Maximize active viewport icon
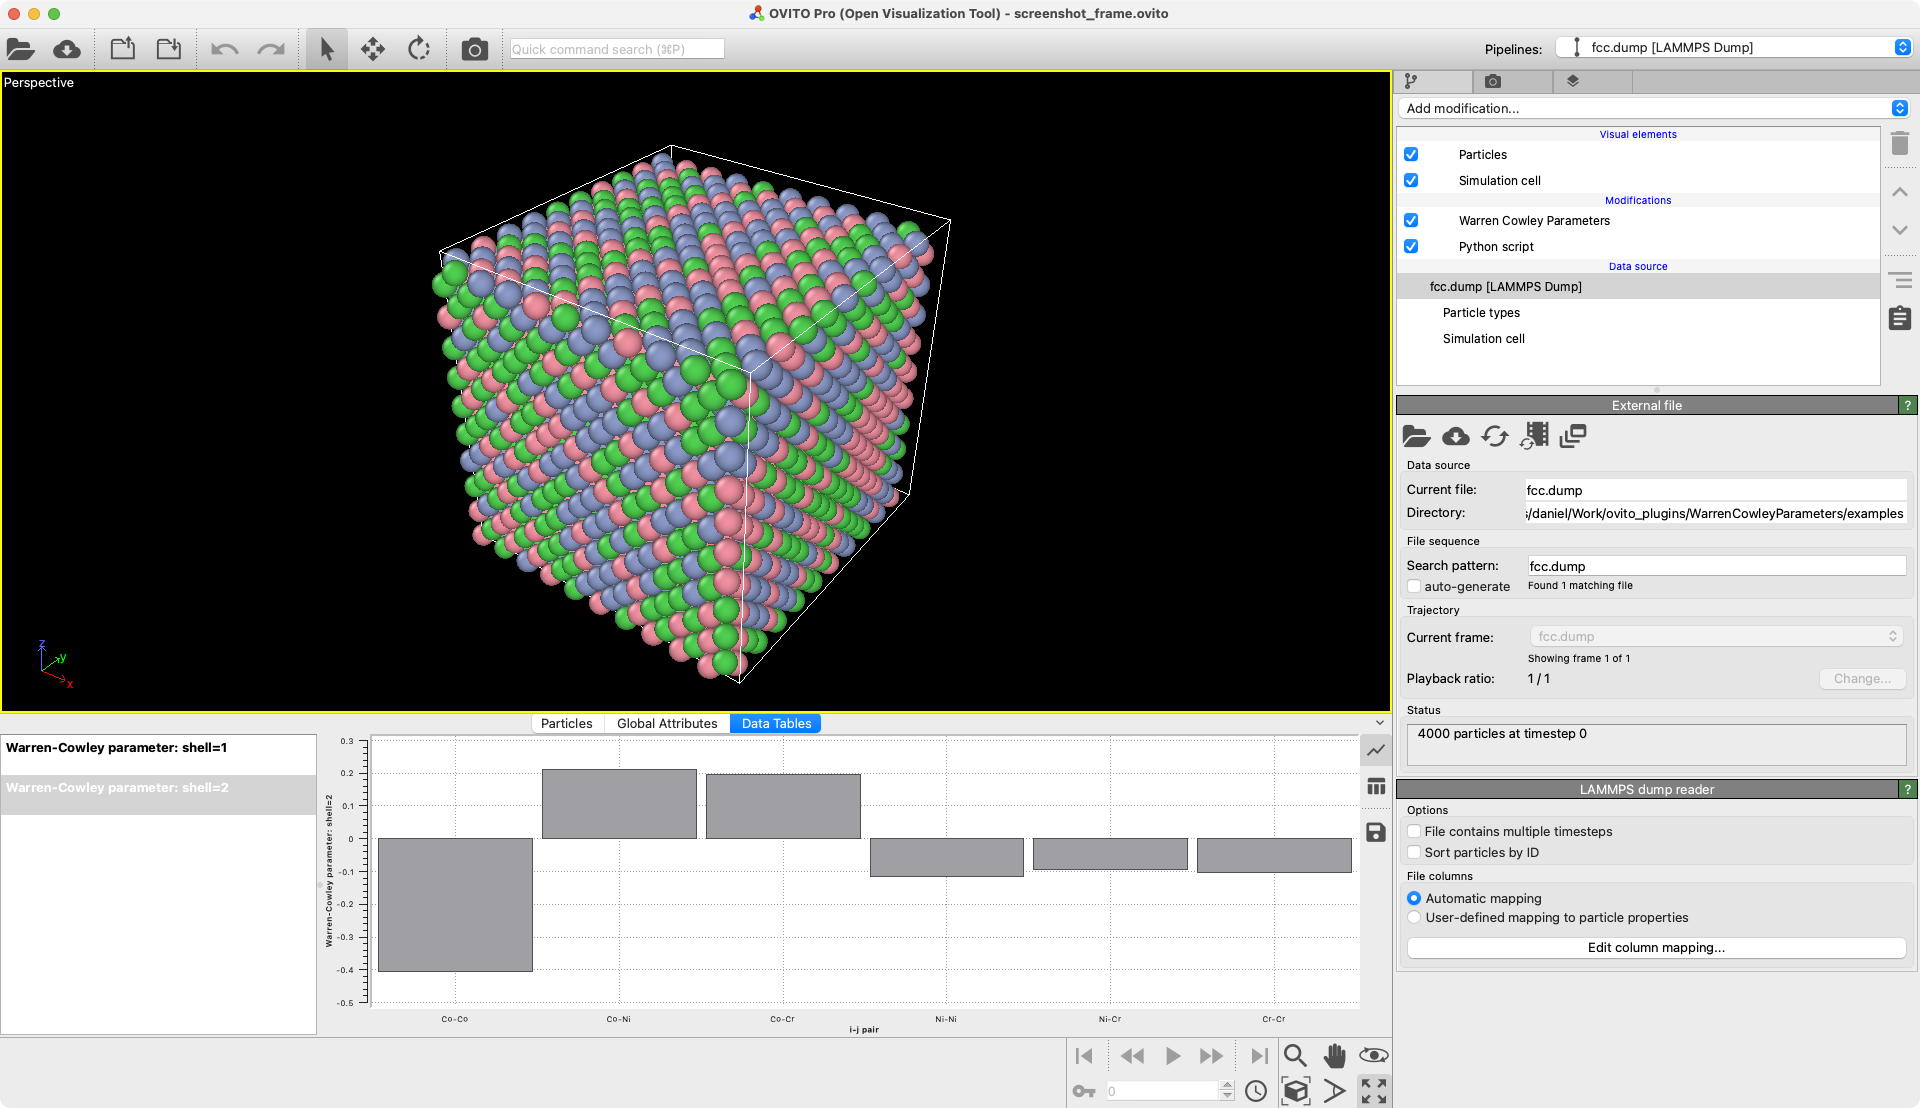 (x=1374, y=1091)
